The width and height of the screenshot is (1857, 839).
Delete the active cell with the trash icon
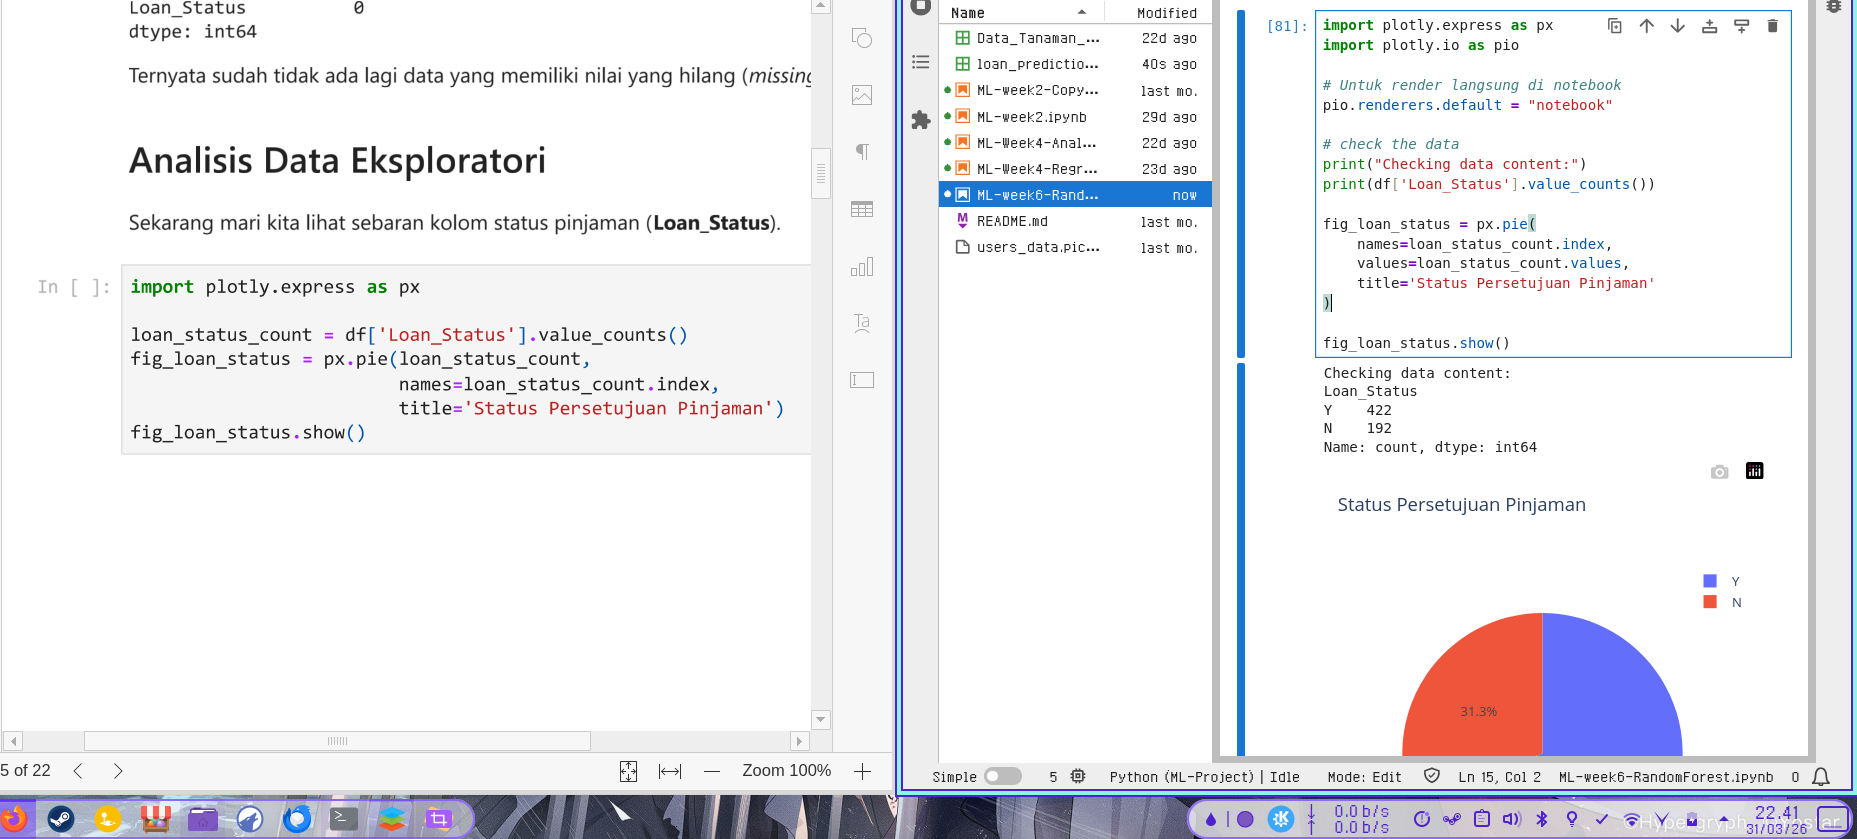point(1772,26)
